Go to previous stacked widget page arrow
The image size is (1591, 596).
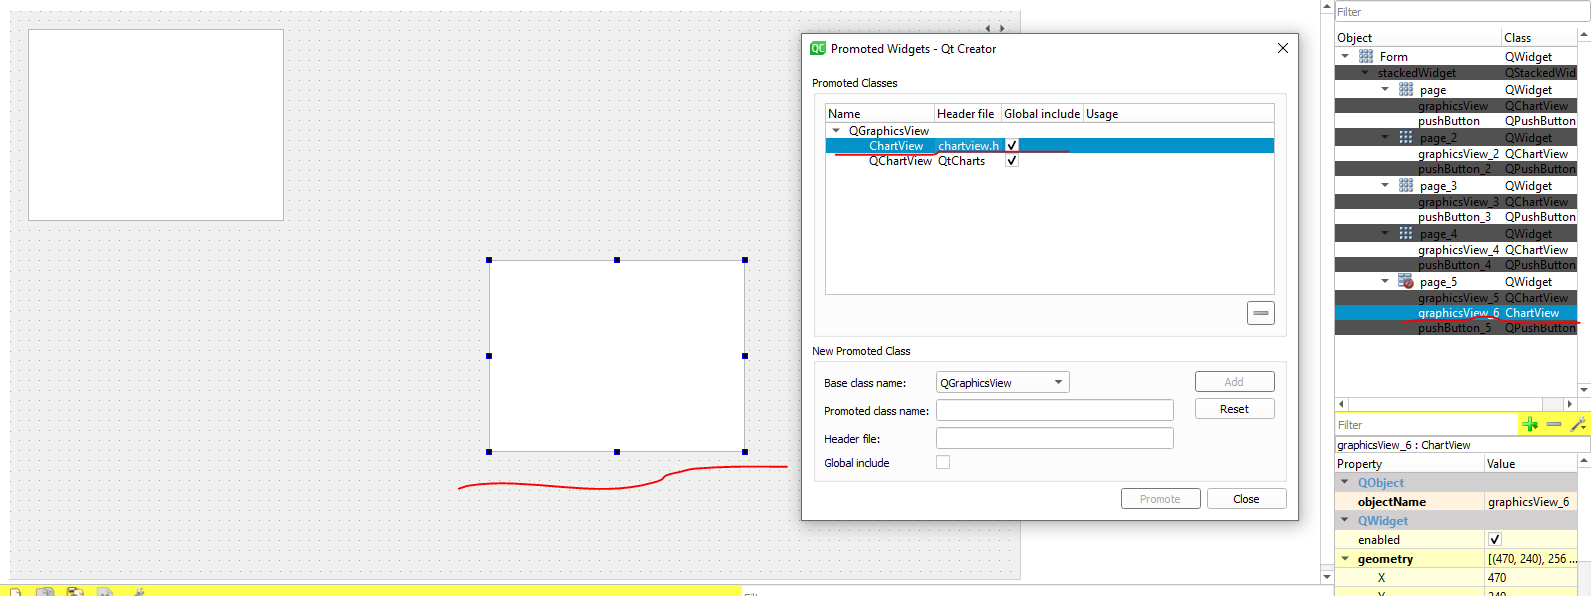(x=988, y=29)
